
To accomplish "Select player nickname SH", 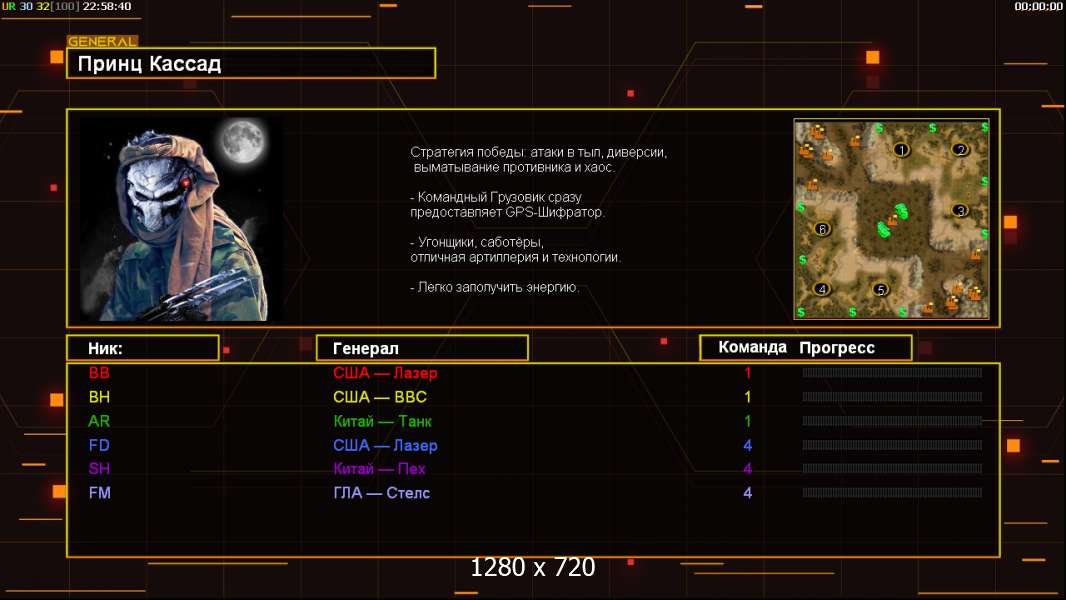I will coord(99,468).
